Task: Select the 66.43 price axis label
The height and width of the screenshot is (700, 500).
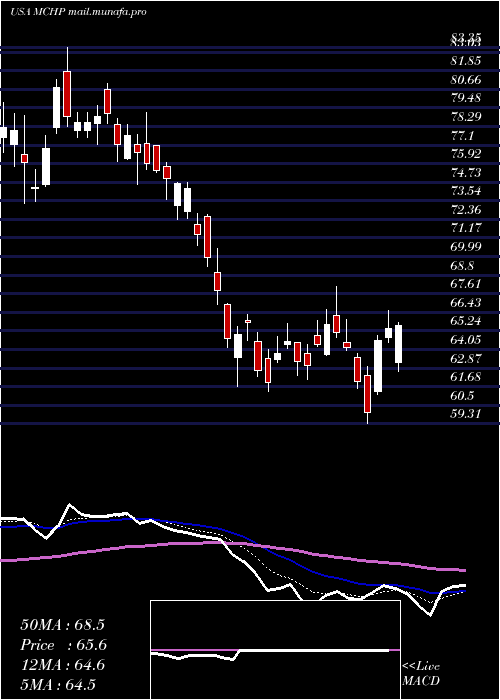Action: click(465, 303)
